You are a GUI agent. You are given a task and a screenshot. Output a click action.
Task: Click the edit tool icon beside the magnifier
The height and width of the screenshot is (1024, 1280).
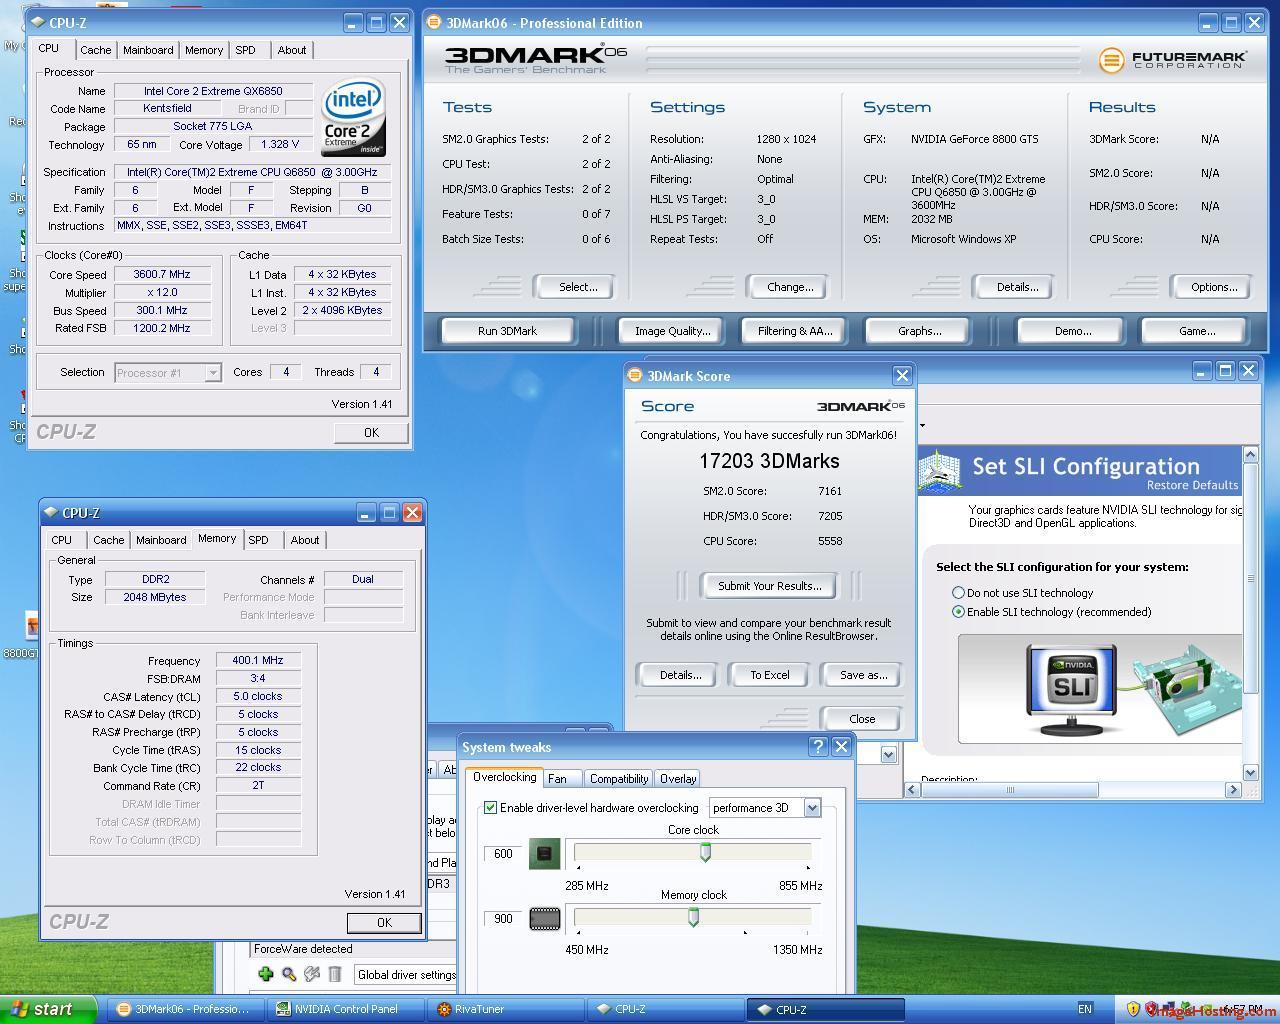tap(312, 974)
